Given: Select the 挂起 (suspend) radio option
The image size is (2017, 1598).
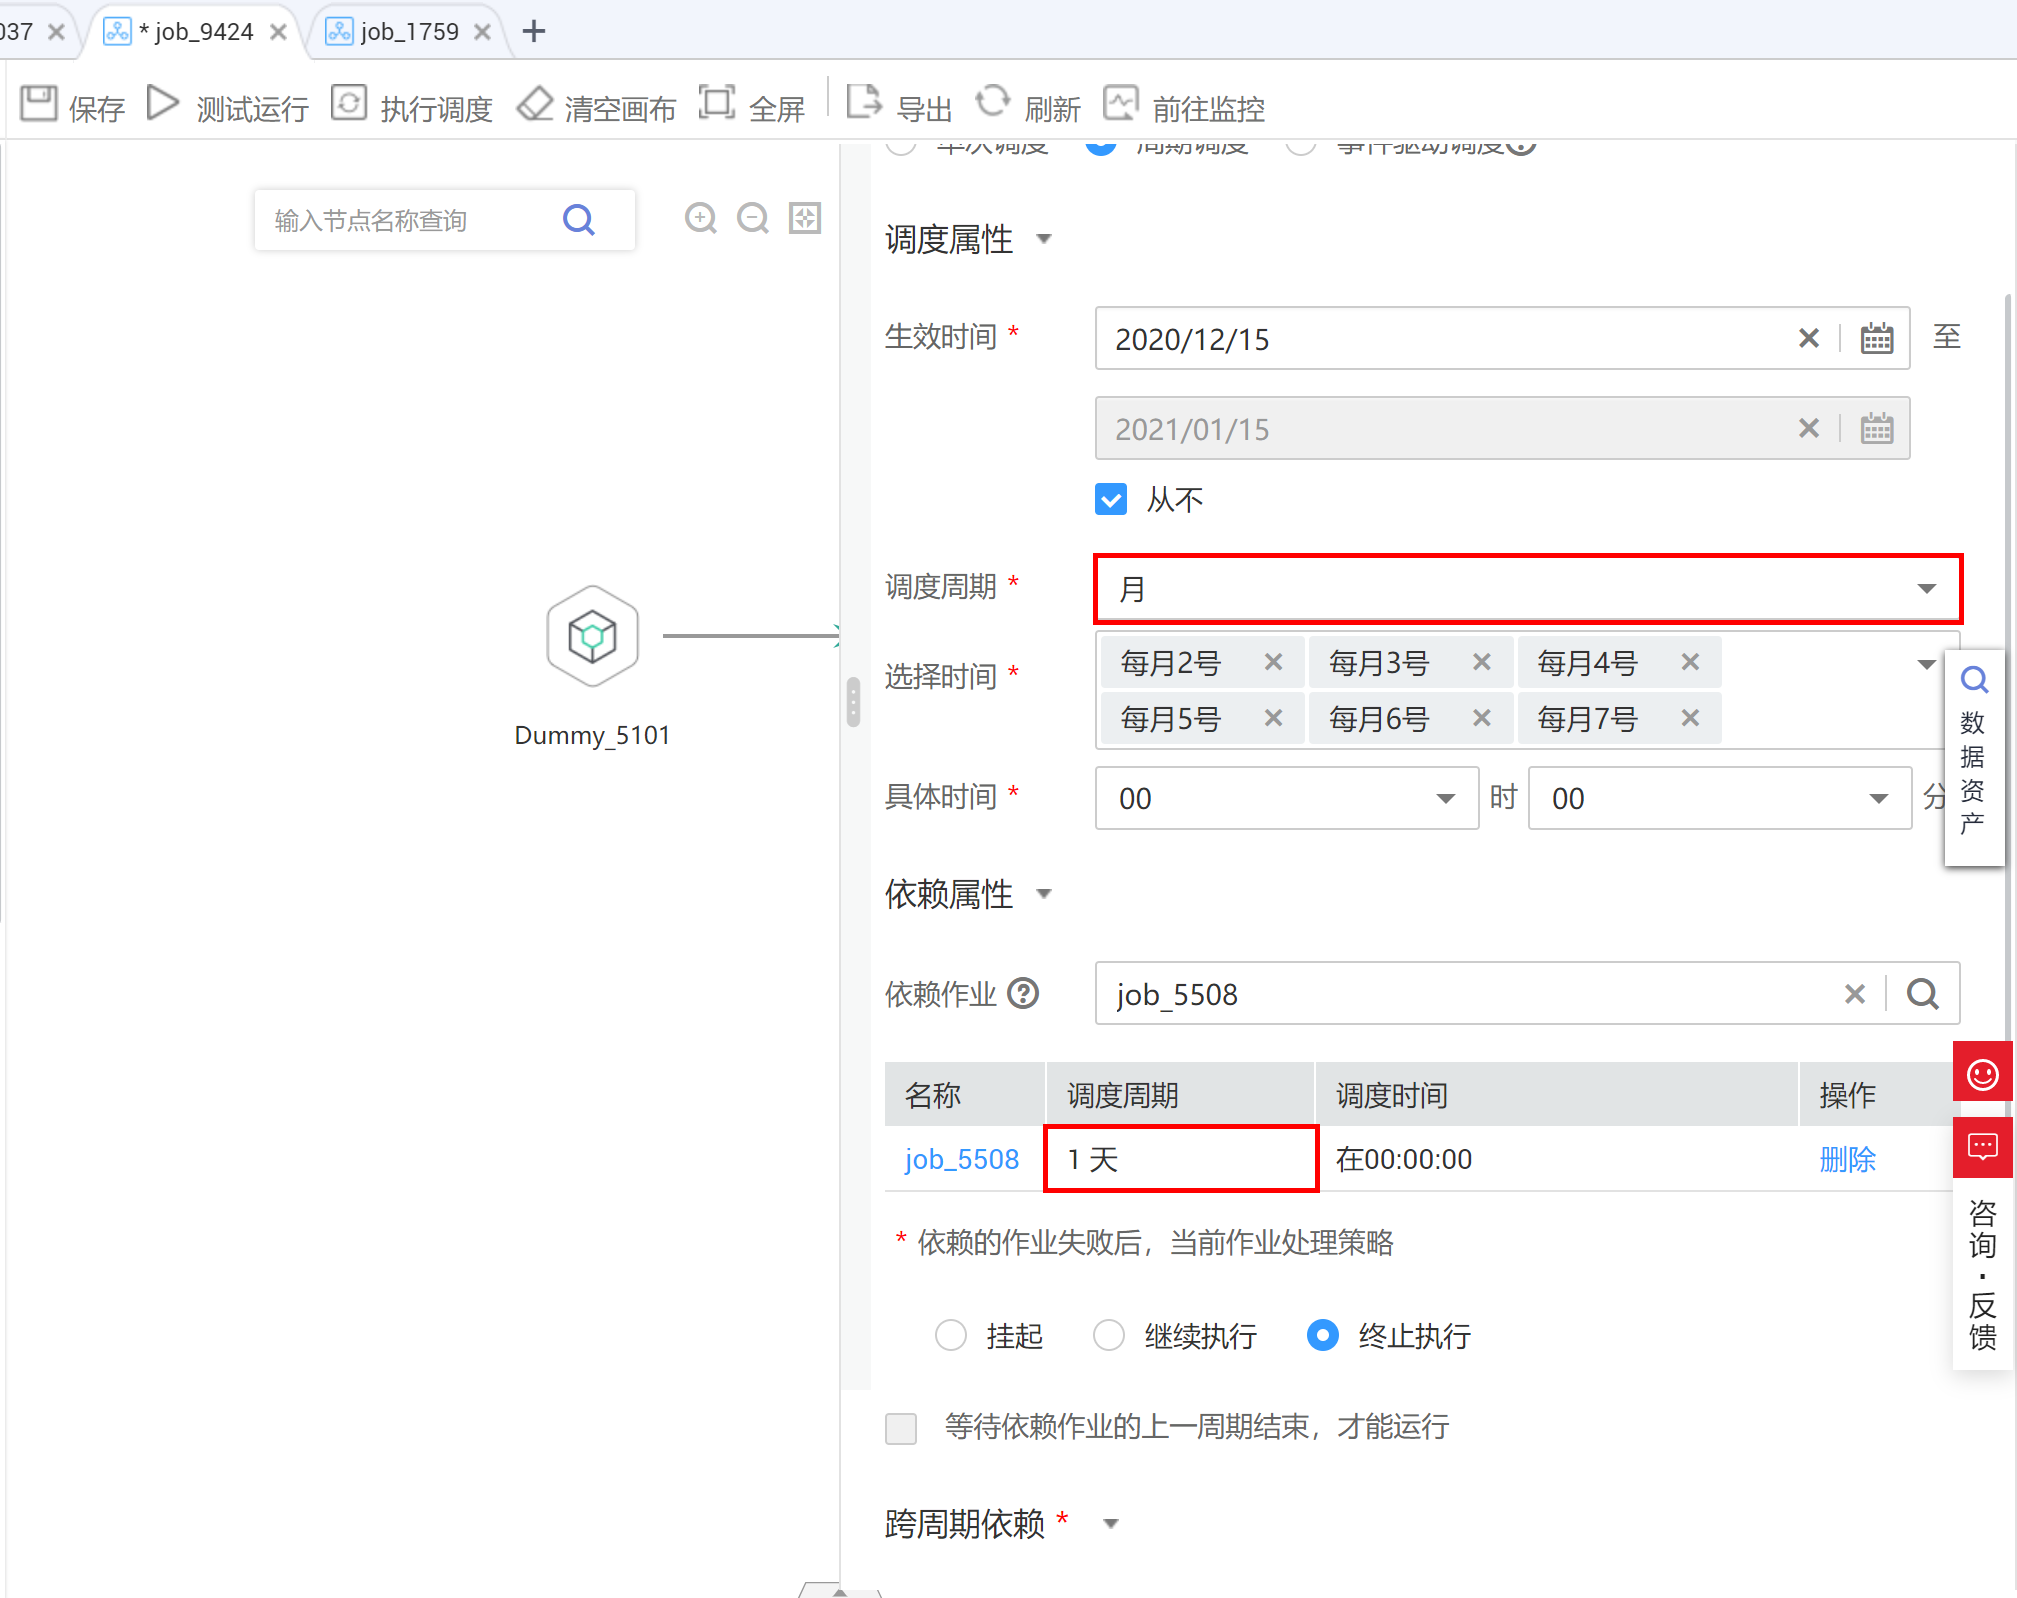Looking at the screenshot, I should point(951,1335).
